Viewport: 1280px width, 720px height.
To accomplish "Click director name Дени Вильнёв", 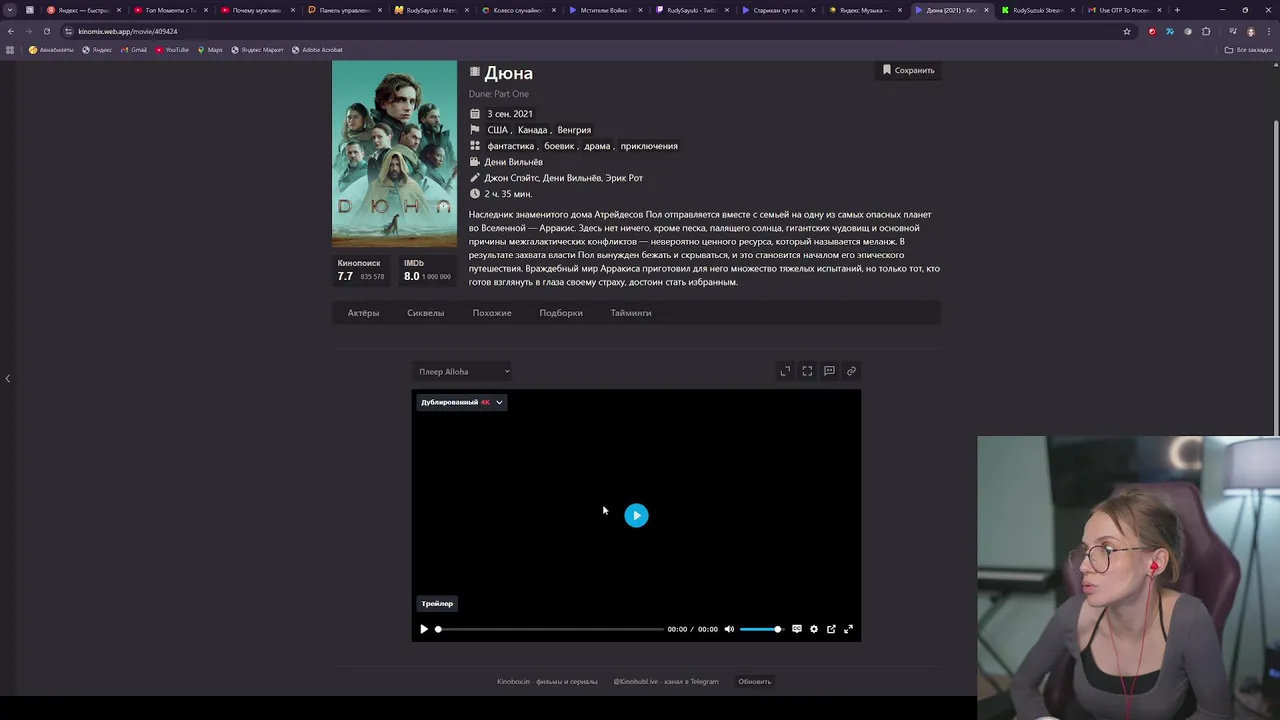I will tap(513, 162).
